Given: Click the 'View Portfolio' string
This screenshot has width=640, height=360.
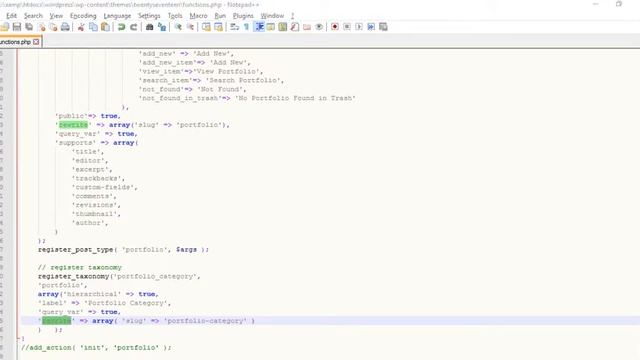Looking at the screenshot, I should pyautogui.click(x=227, y=71).
